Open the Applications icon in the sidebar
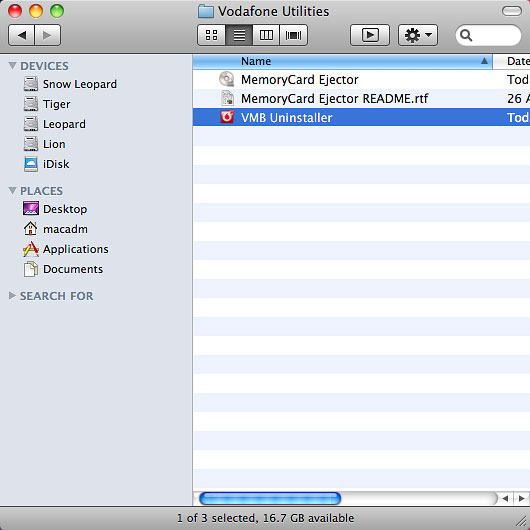The image size is (530, 530). [31, 249]
